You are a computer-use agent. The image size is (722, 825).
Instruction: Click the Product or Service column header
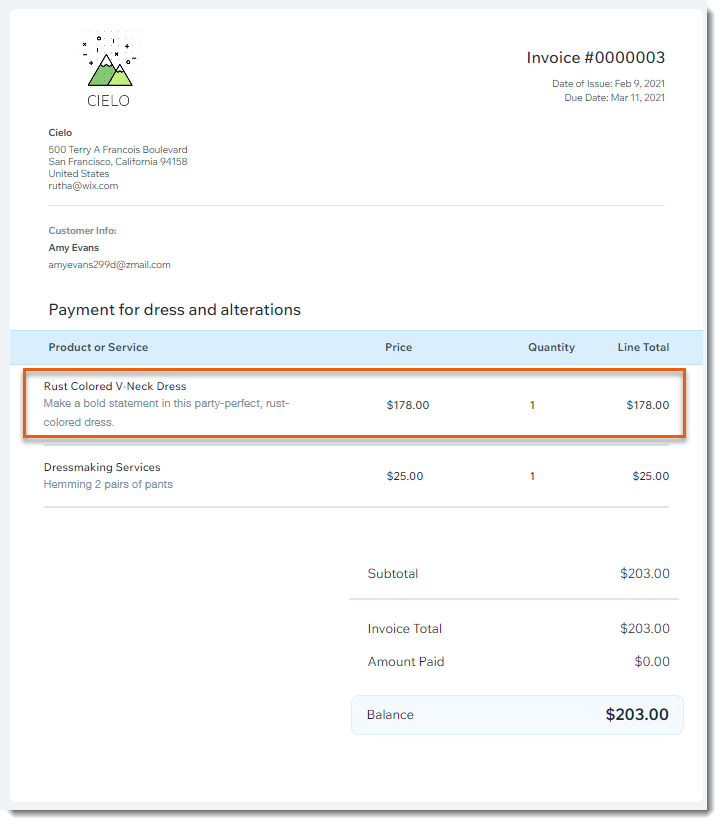pyautogui.click(x=98, y=347)
